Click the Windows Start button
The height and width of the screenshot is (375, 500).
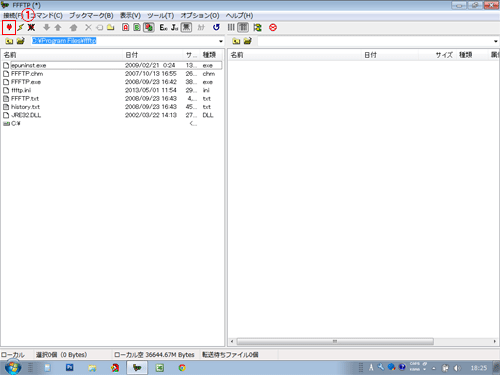tap(13, 368)
